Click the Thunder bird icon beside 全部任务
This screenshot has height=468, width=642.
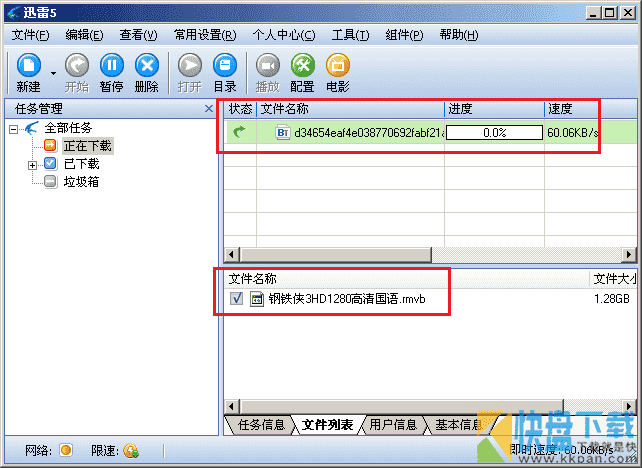(32, 128)
